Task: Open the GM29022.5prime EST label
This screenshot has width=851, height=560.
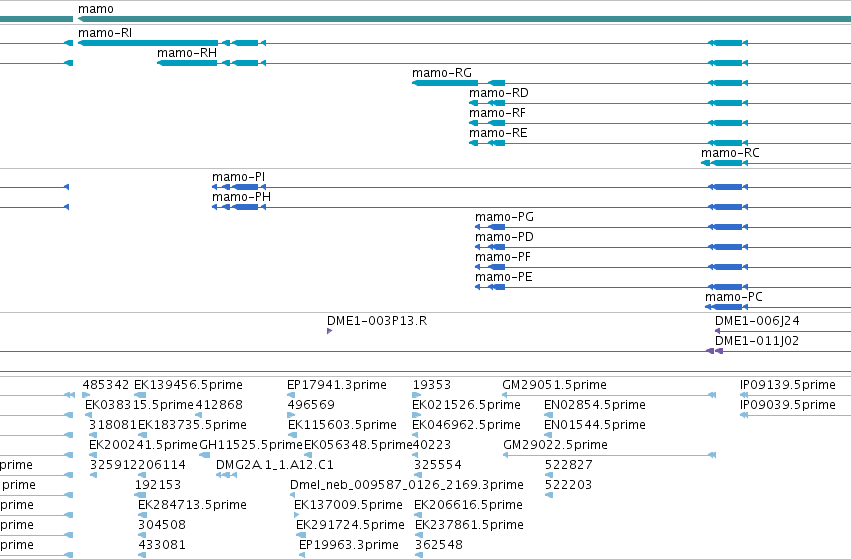Action: [556, 446]
